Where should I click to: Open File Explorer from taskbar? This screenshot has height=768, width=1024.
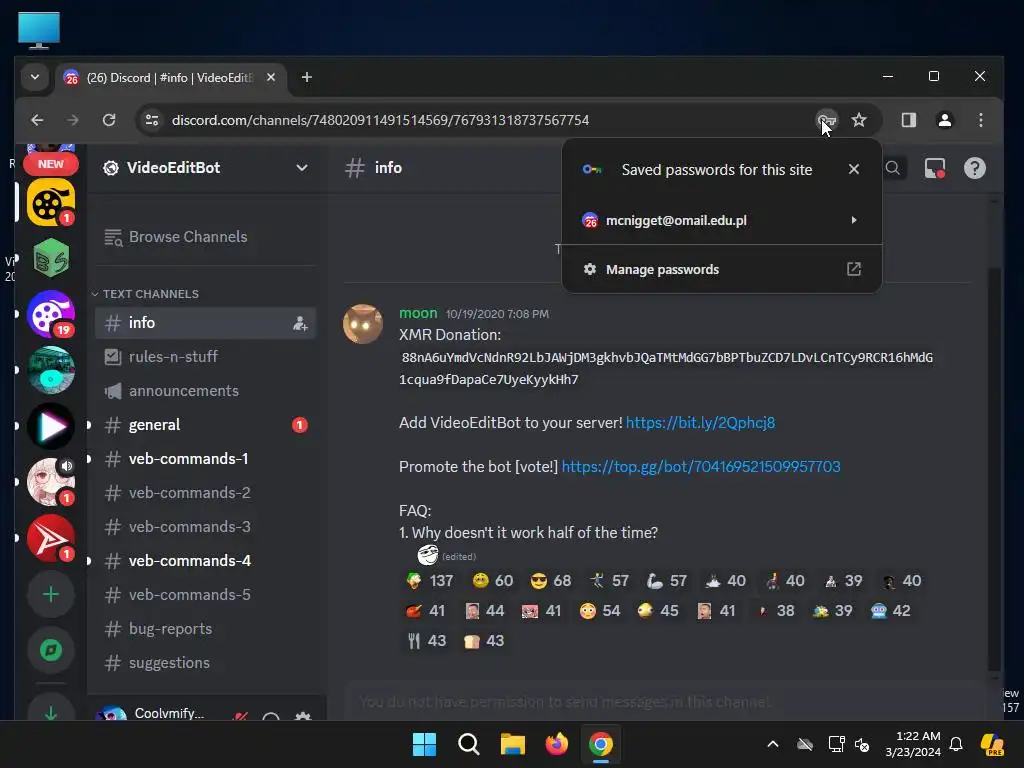coord(513,744)
